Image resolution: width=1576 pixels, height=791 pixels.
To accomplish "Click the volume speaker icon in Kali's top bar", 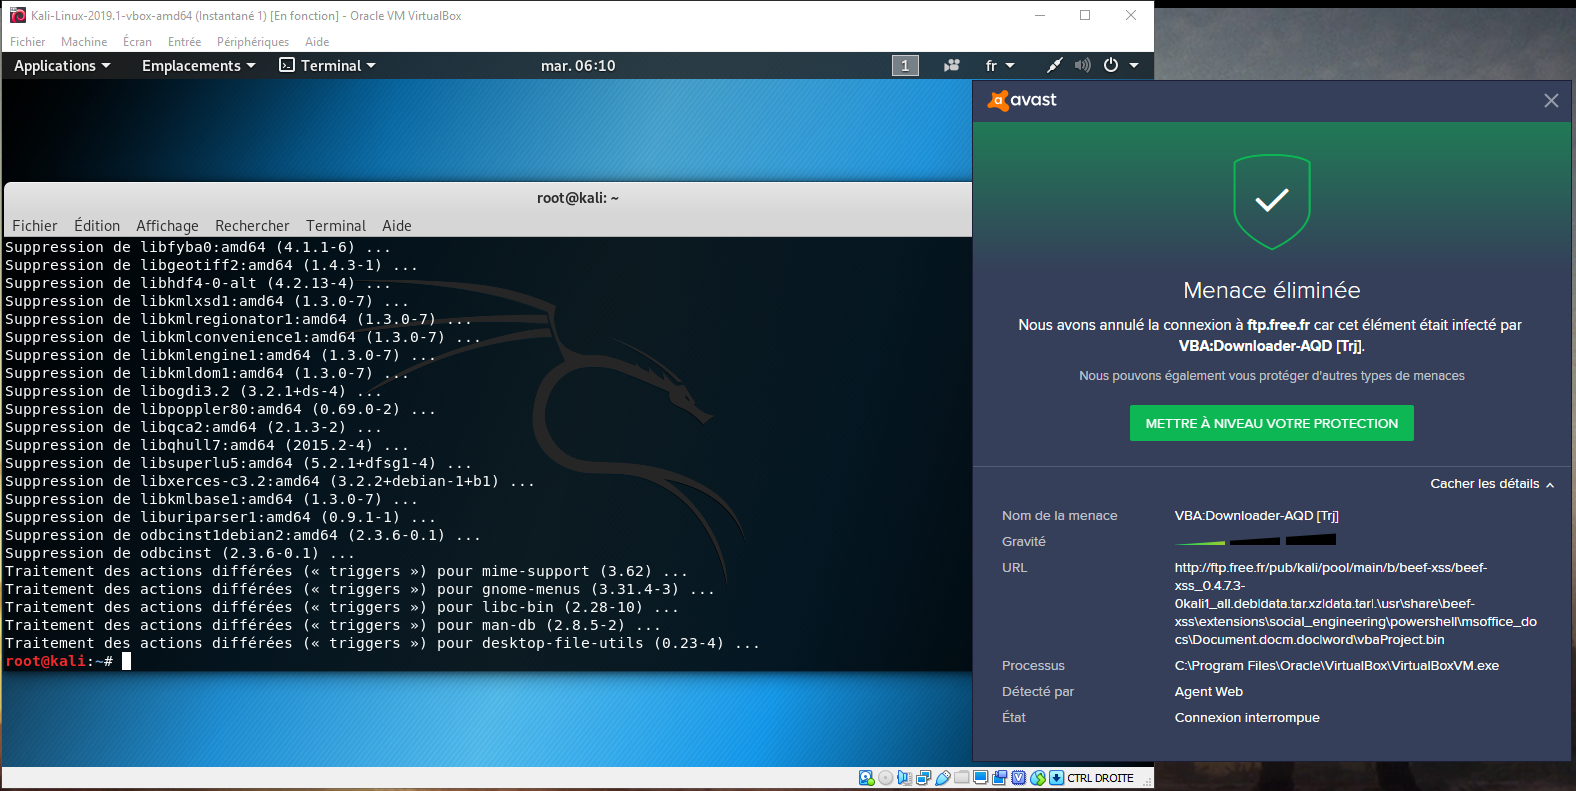I will pyautogui.click(x=1082, y=66).
